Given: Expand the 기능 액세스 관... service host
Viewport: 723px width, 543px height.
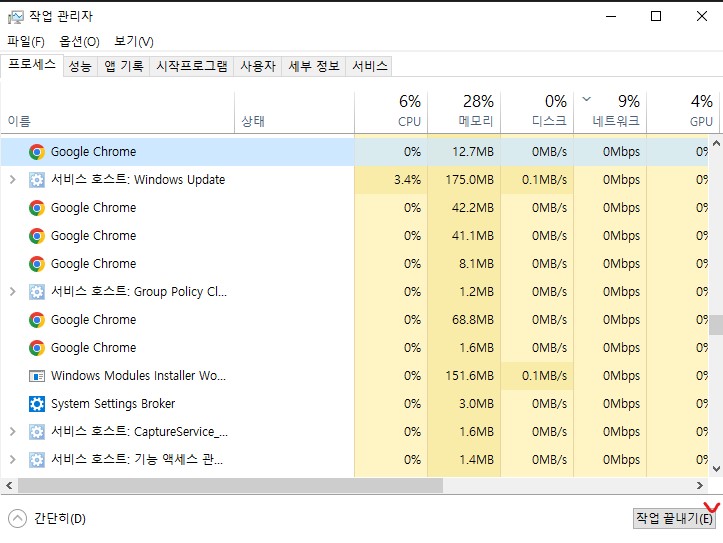Looking at the screenshot, I should tap(12, 460).
